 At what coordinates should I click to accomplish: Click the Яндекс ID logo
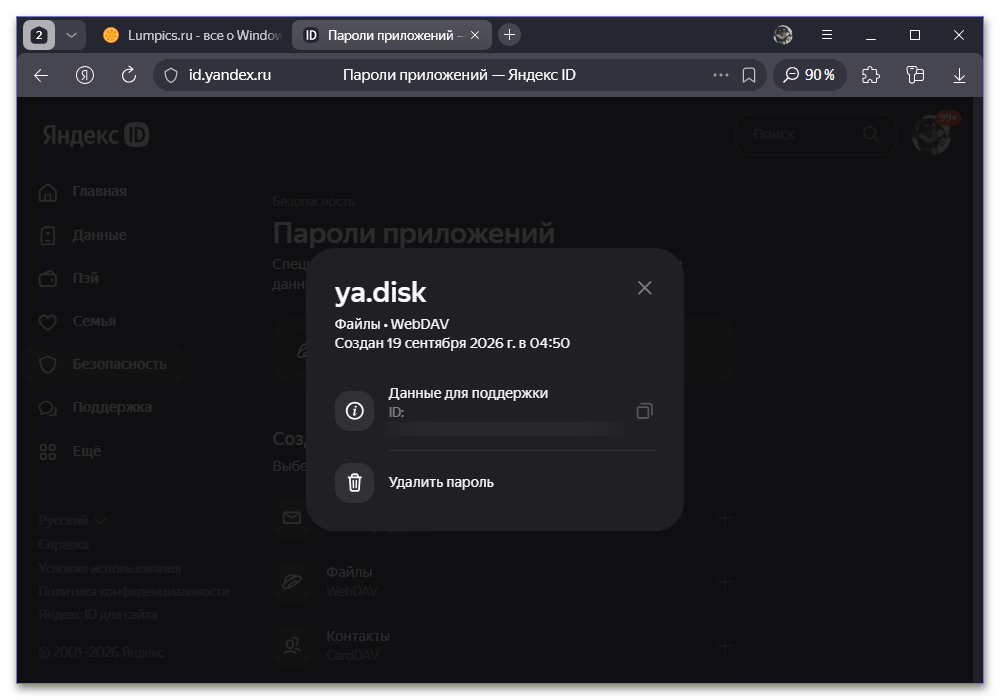coord(96,135)
